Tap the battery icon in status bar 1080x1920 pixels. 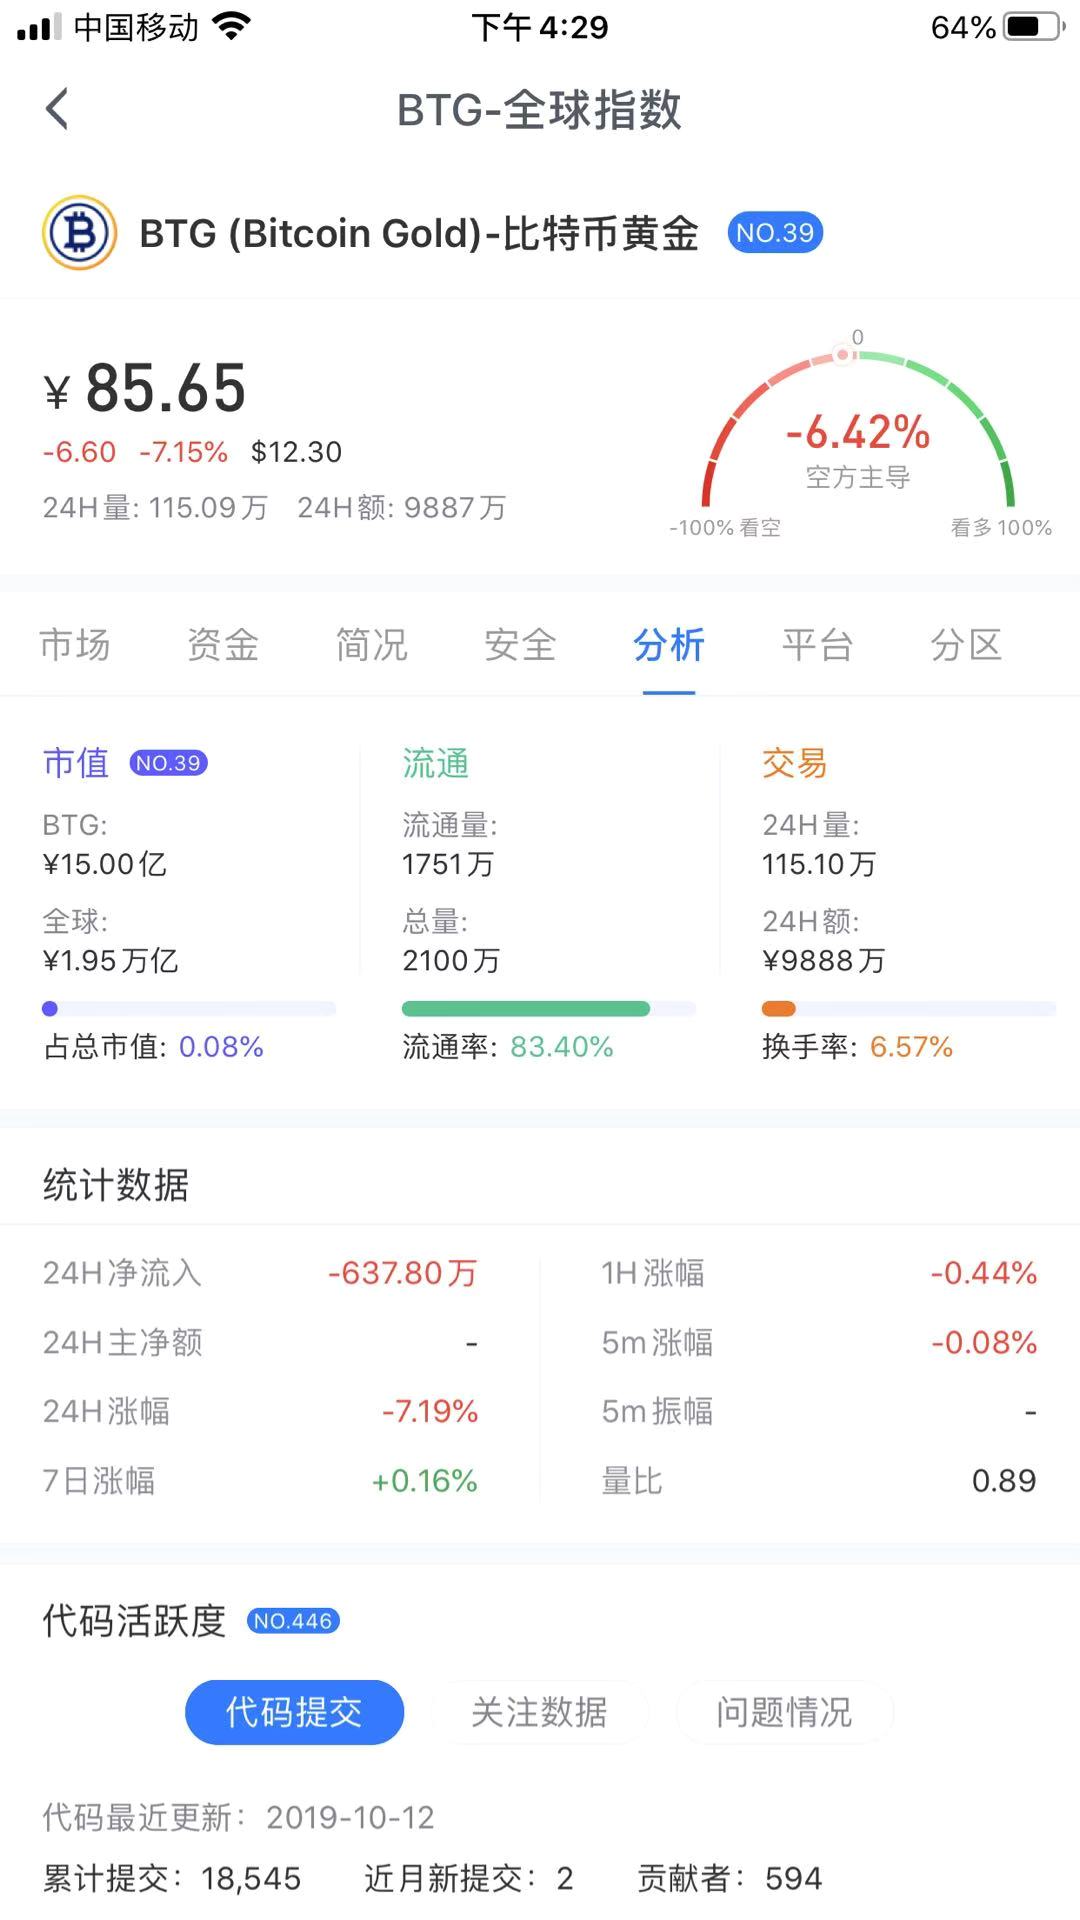[1034, 27]
